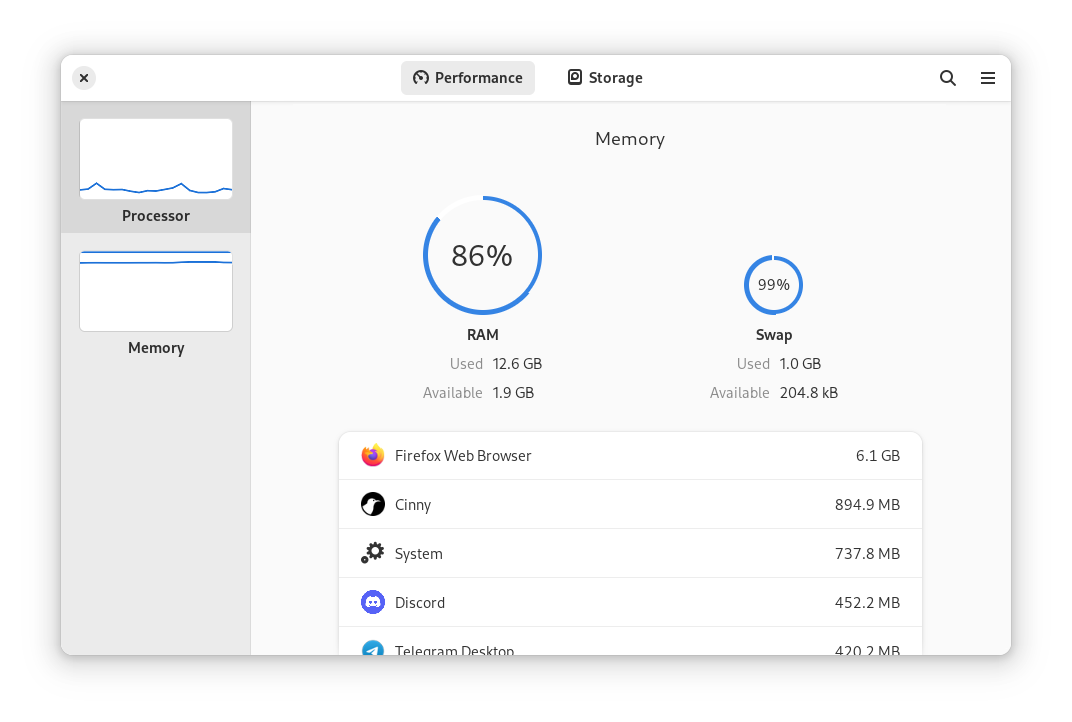Click the Cinny app icon

(373, 505)
